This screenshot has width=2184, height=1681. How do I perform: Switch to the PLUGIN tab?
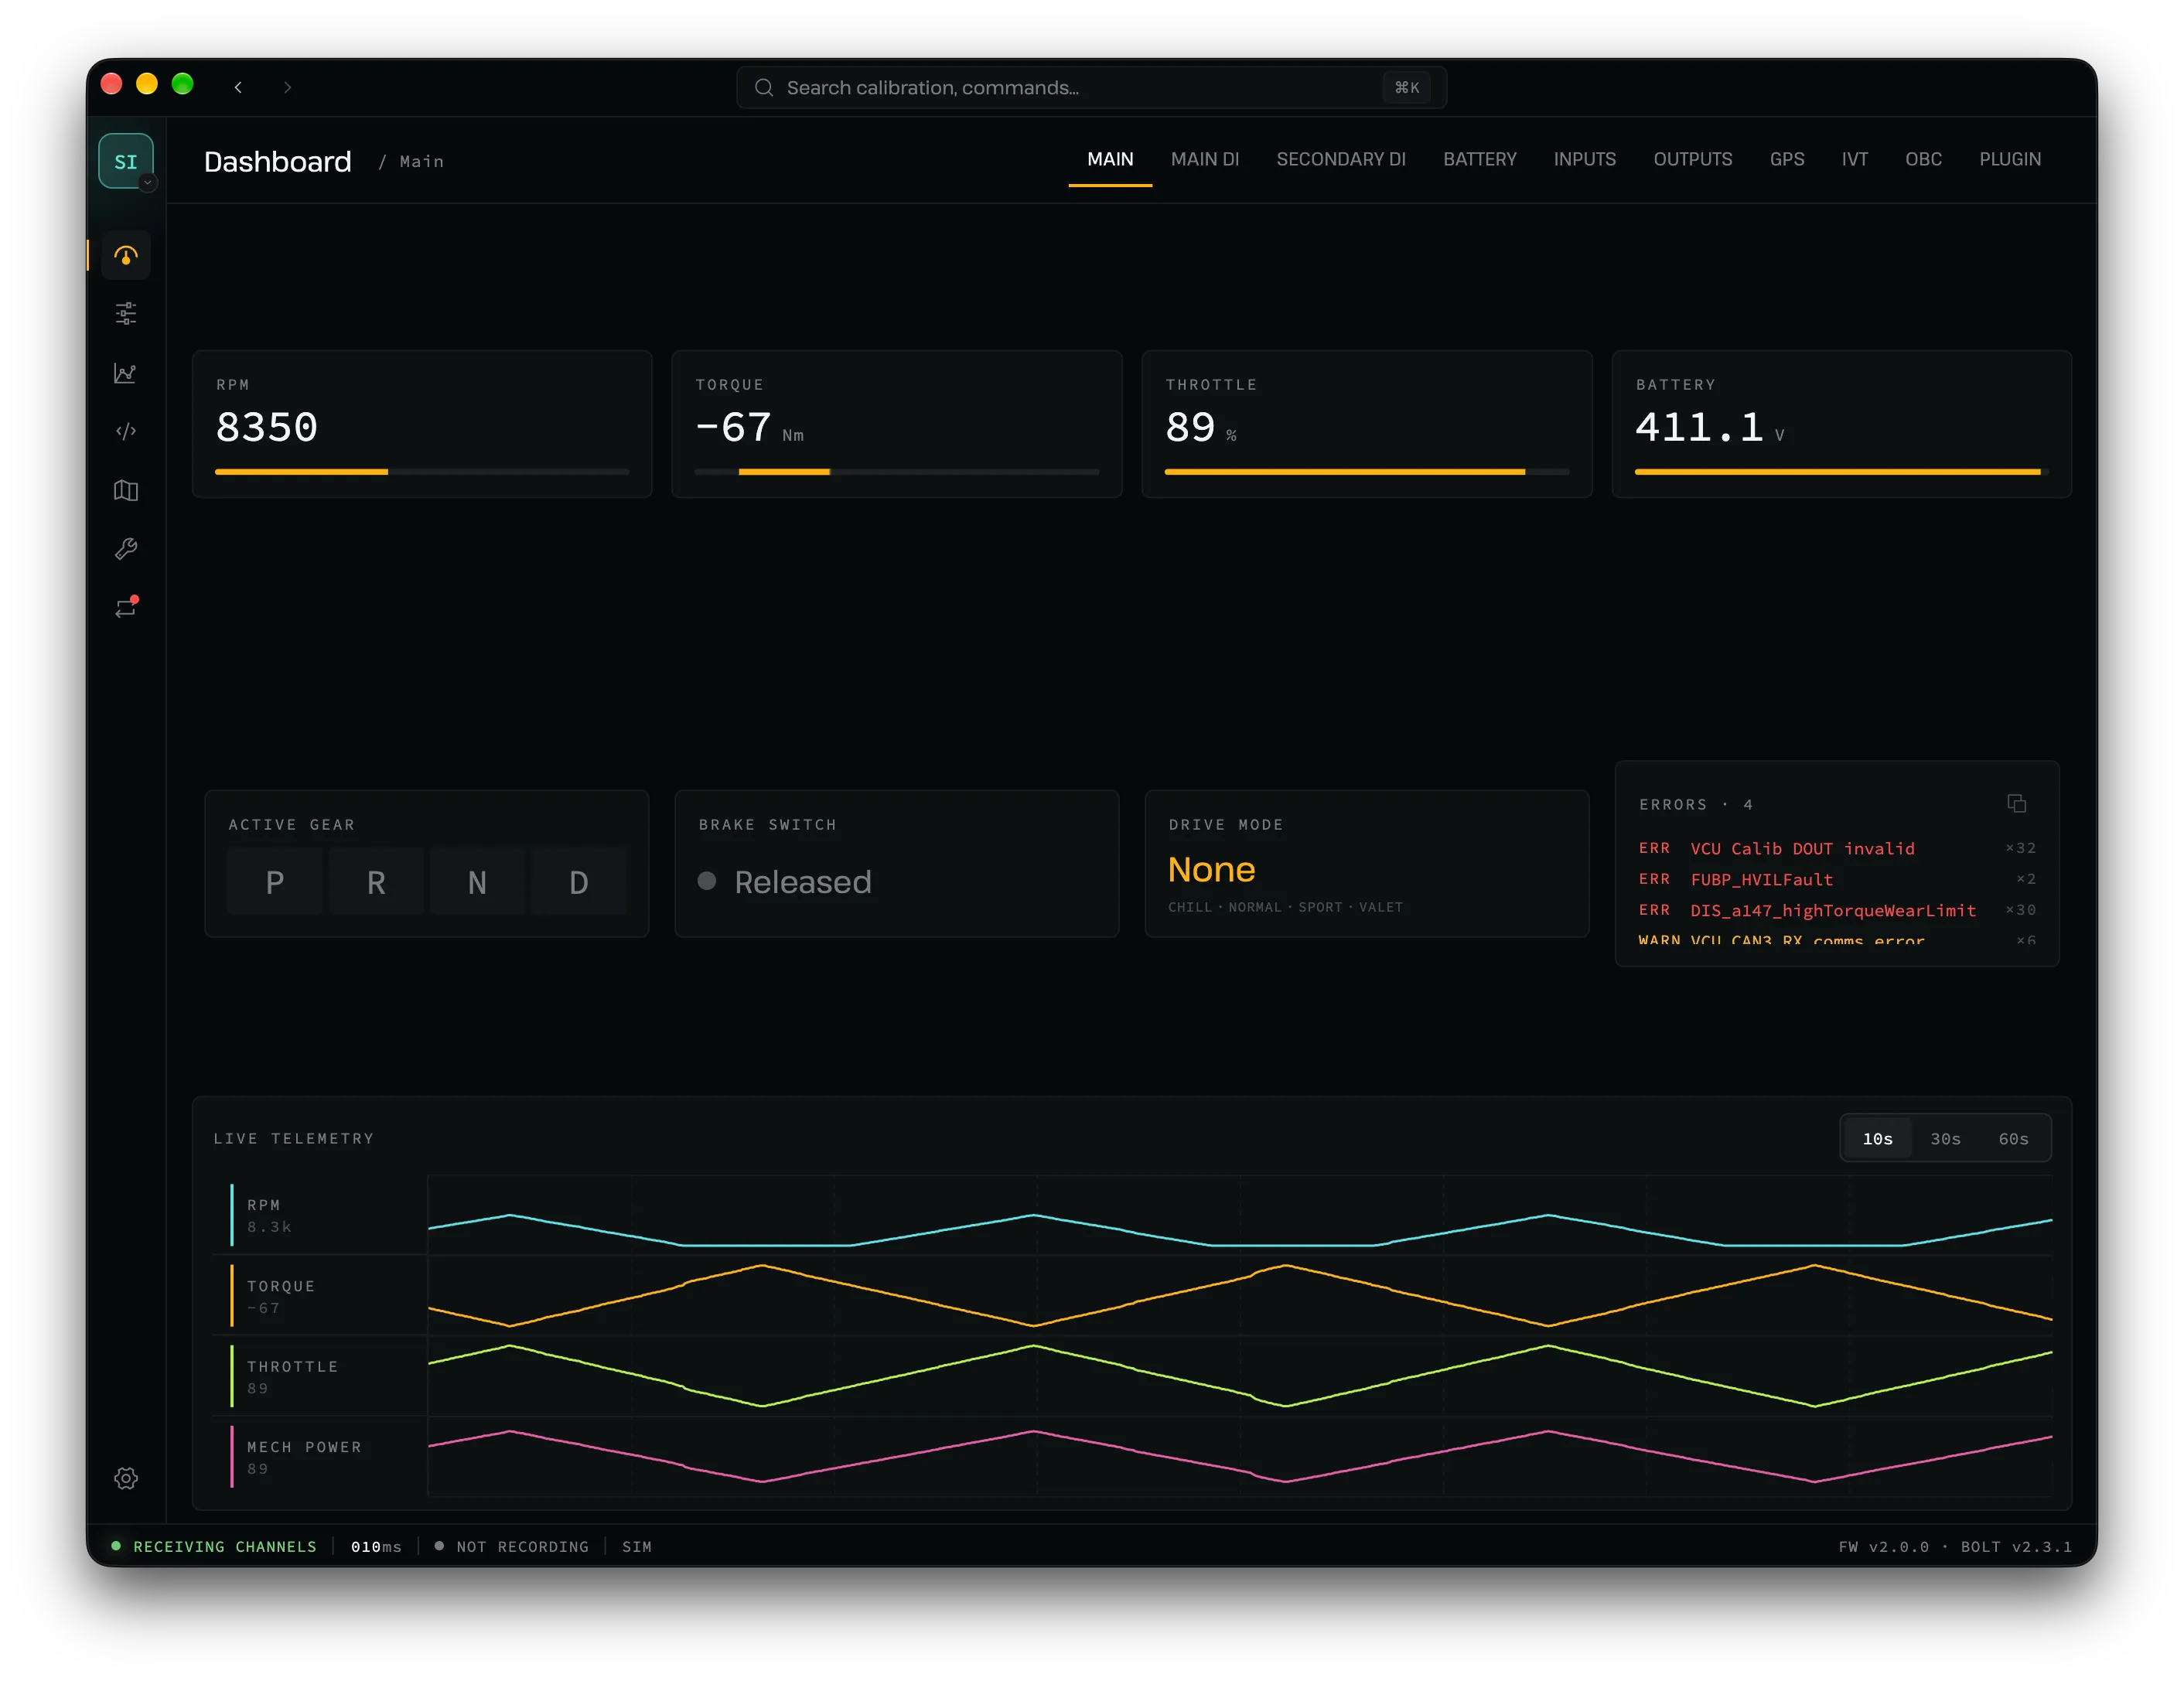[2009, 160]
